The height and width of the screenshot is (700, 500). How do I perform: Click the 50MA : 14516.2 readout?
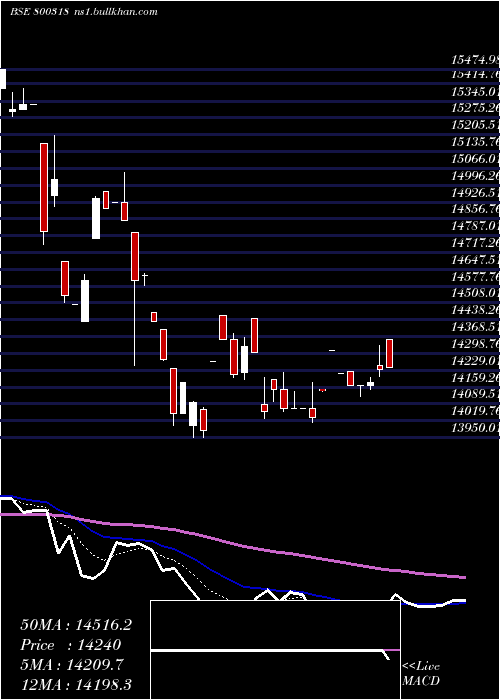(x=76, y=625)
